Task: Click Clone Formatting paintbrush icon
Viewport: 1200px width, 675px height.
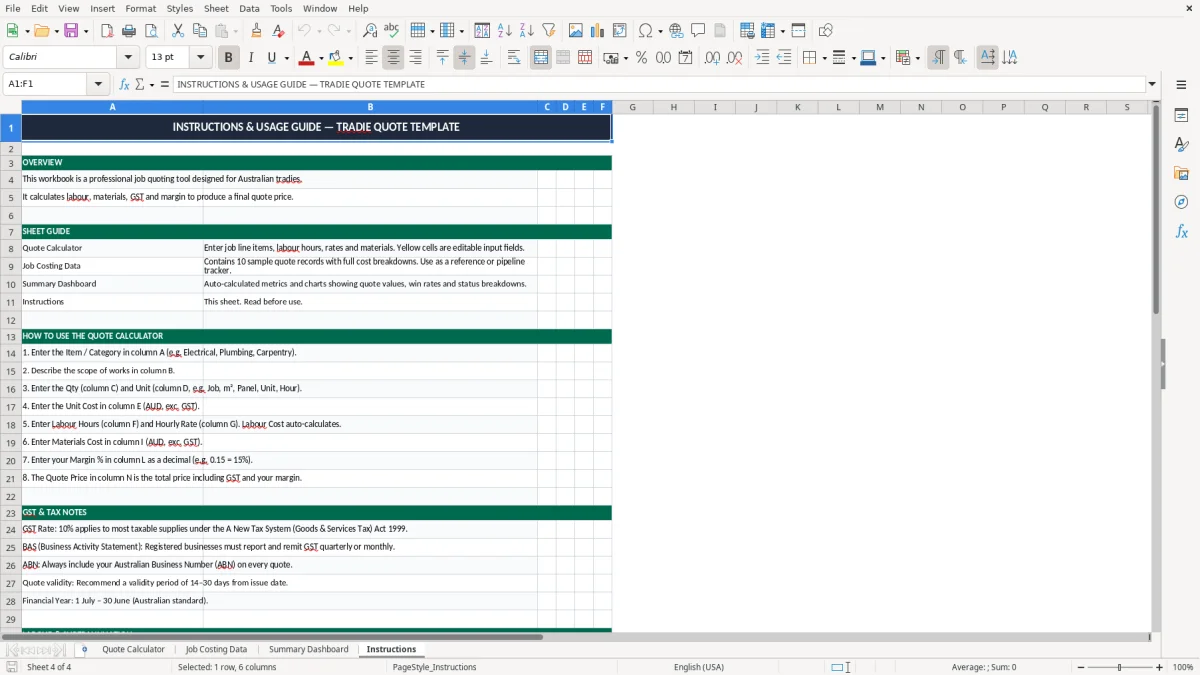Action: click(257, 31)
